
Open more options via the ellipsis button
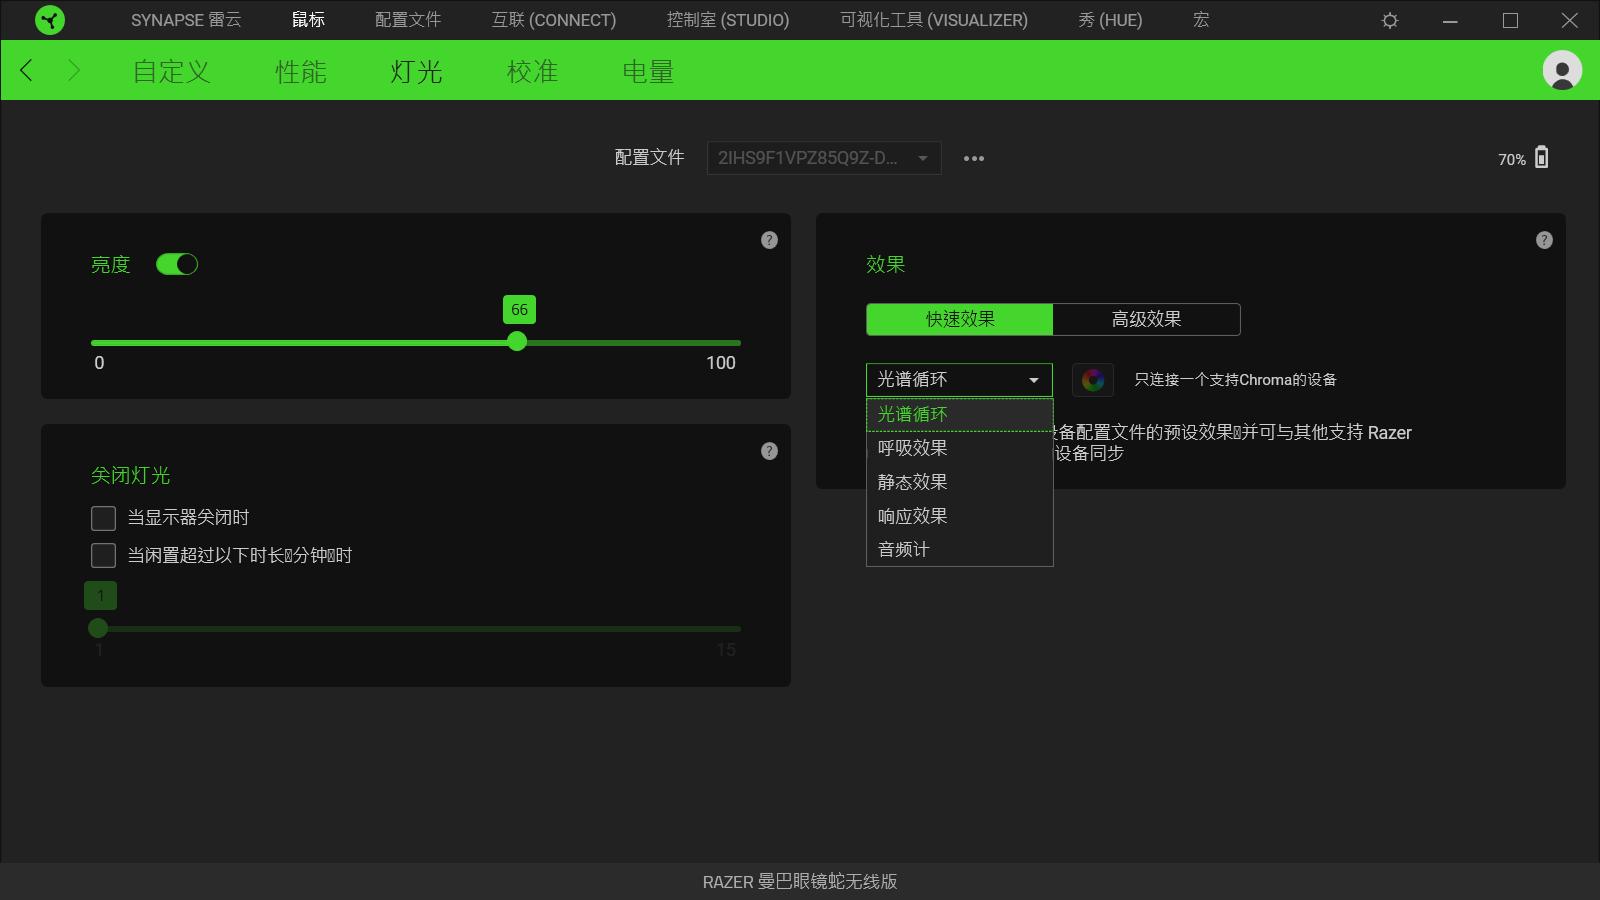974,158
